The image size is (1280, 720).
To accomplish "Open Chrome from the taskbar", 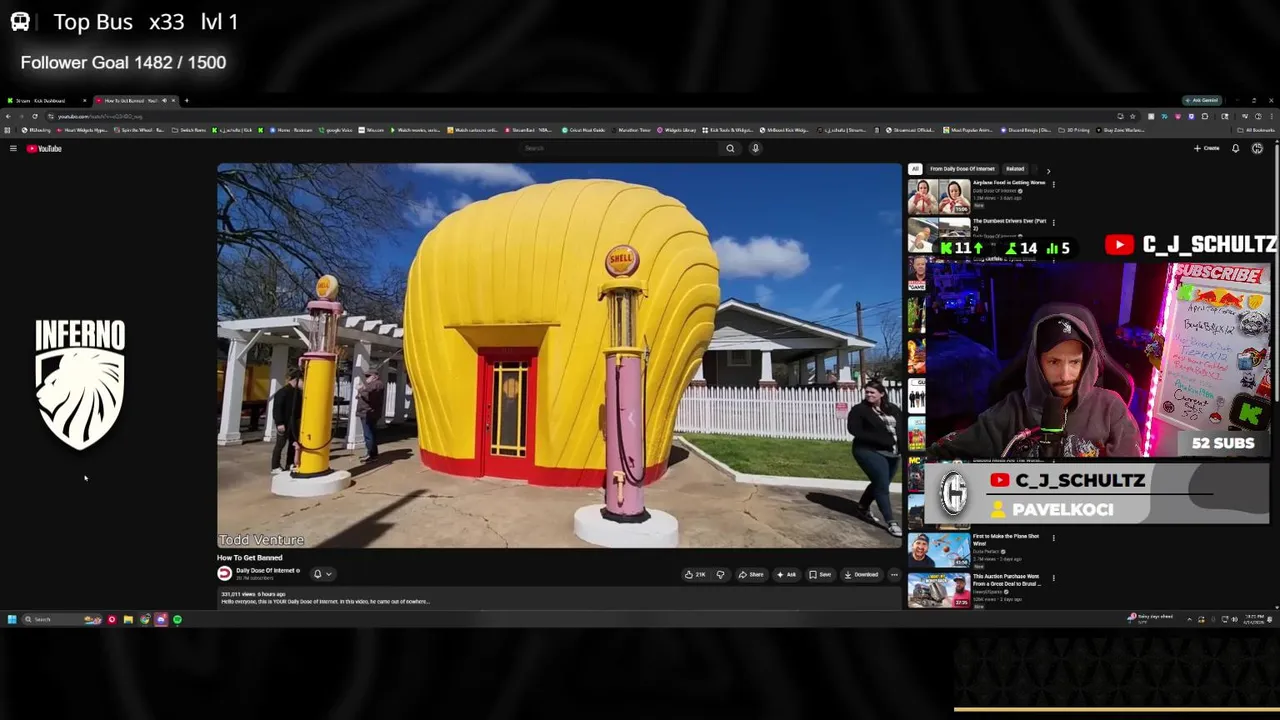I will [144, 620].
